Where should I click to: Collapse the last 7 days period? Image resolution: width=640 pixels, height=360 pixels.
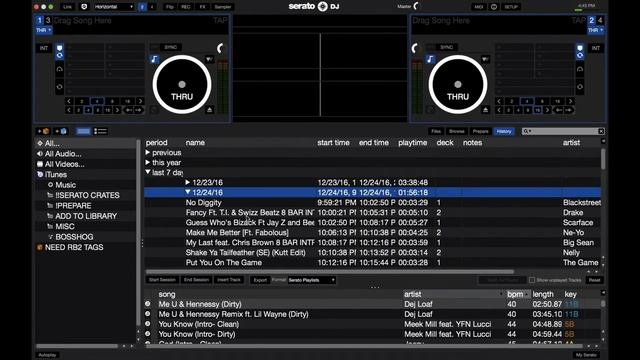(148, 172)
